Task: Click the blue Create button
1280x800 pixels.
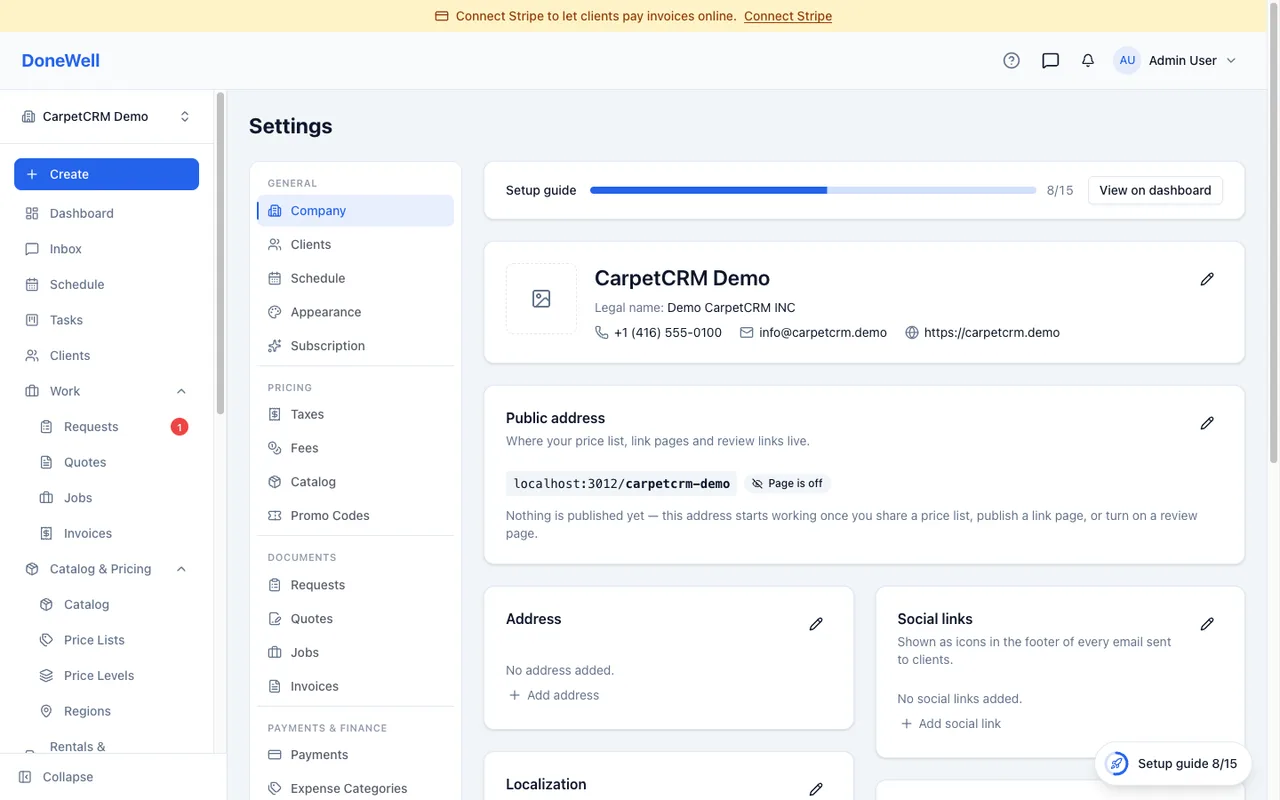Action: pos(106,174)
